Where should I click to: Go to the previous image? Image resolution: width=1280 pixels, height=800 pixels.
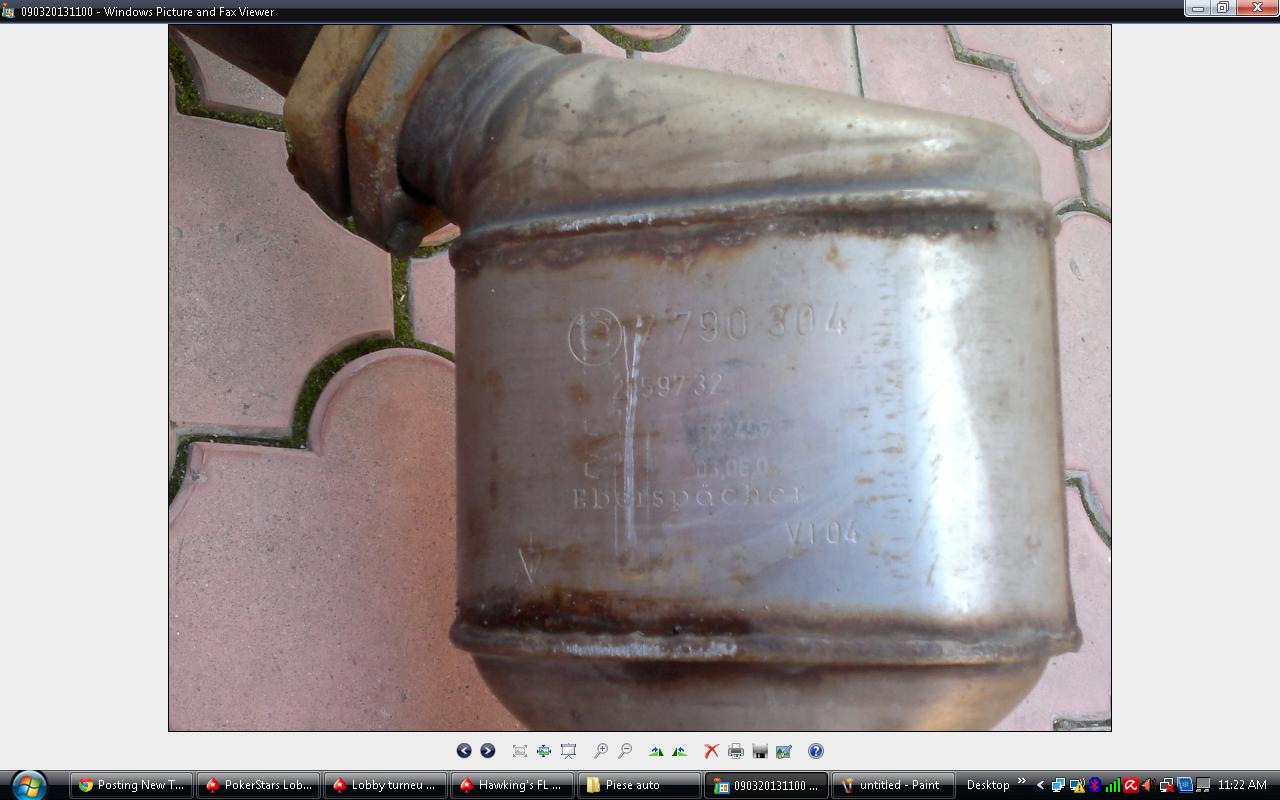[x=464, y=751]
